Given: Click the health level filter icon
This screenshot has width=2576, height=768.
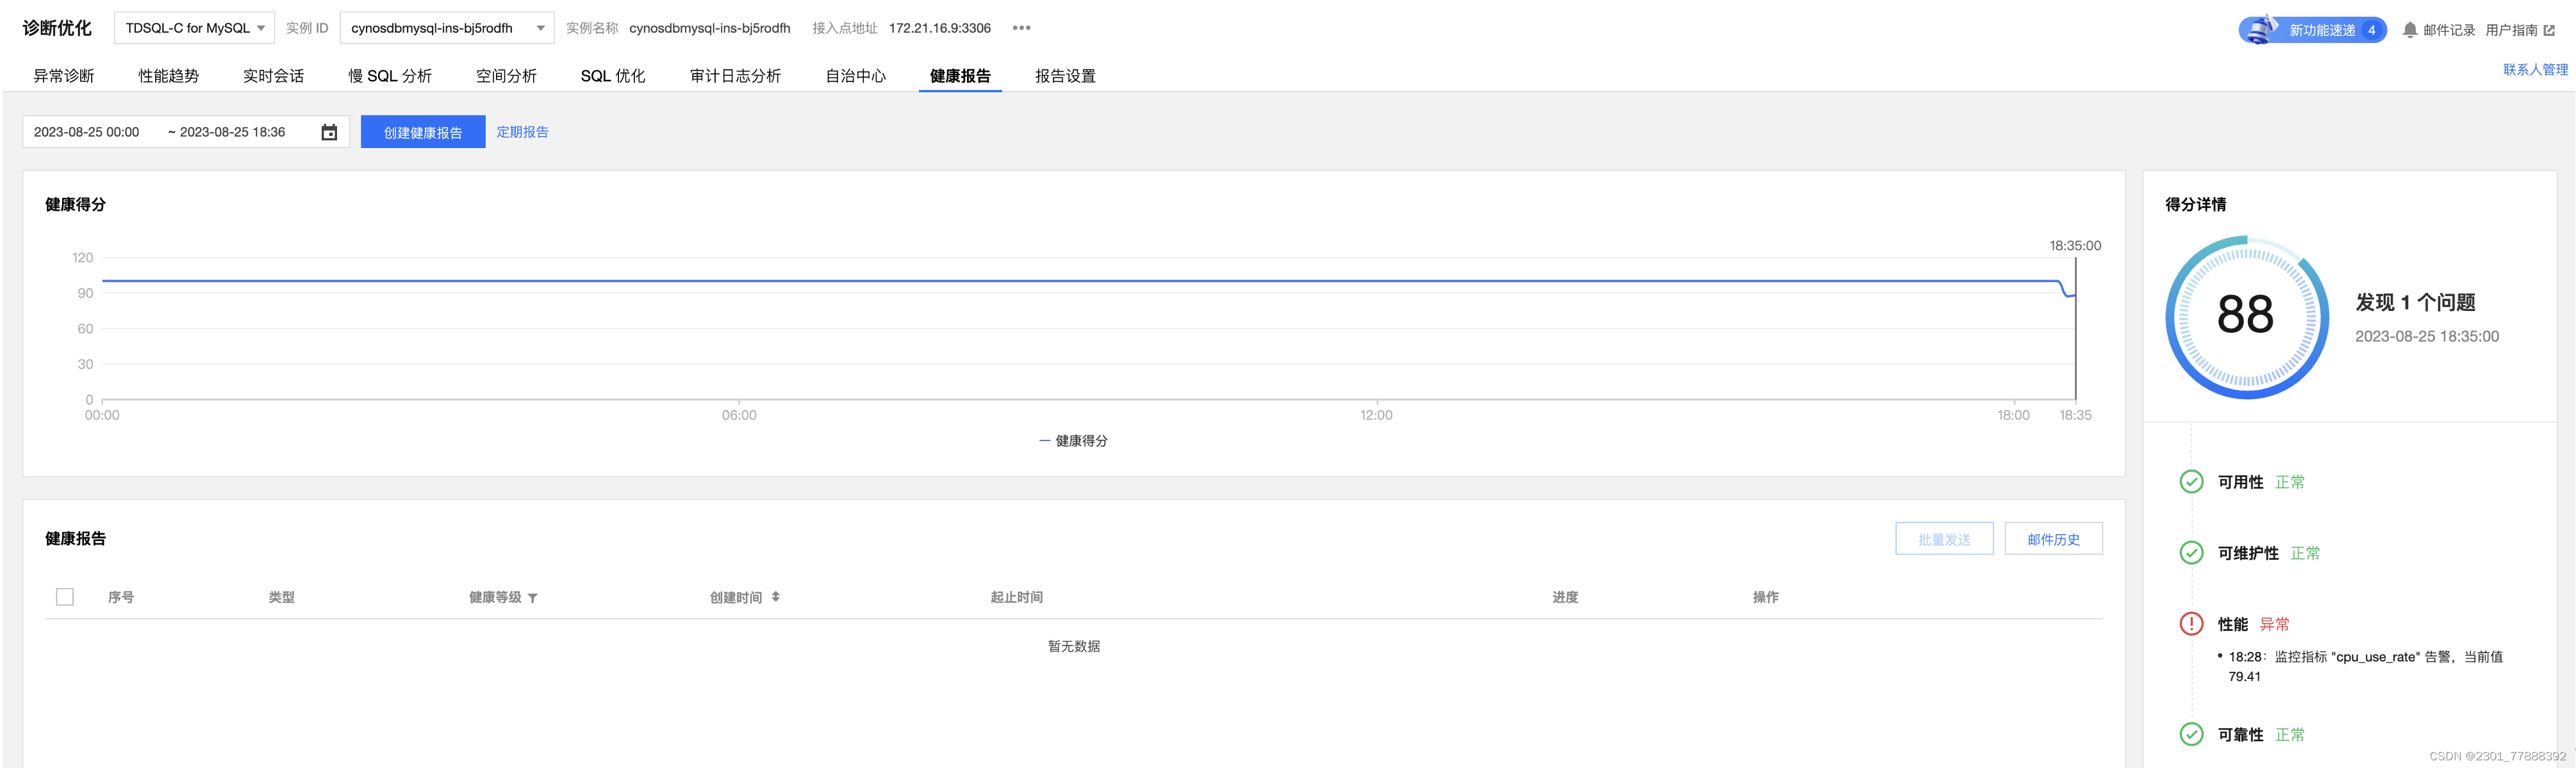Looking at the screenshot, I should tap(533, 598).
